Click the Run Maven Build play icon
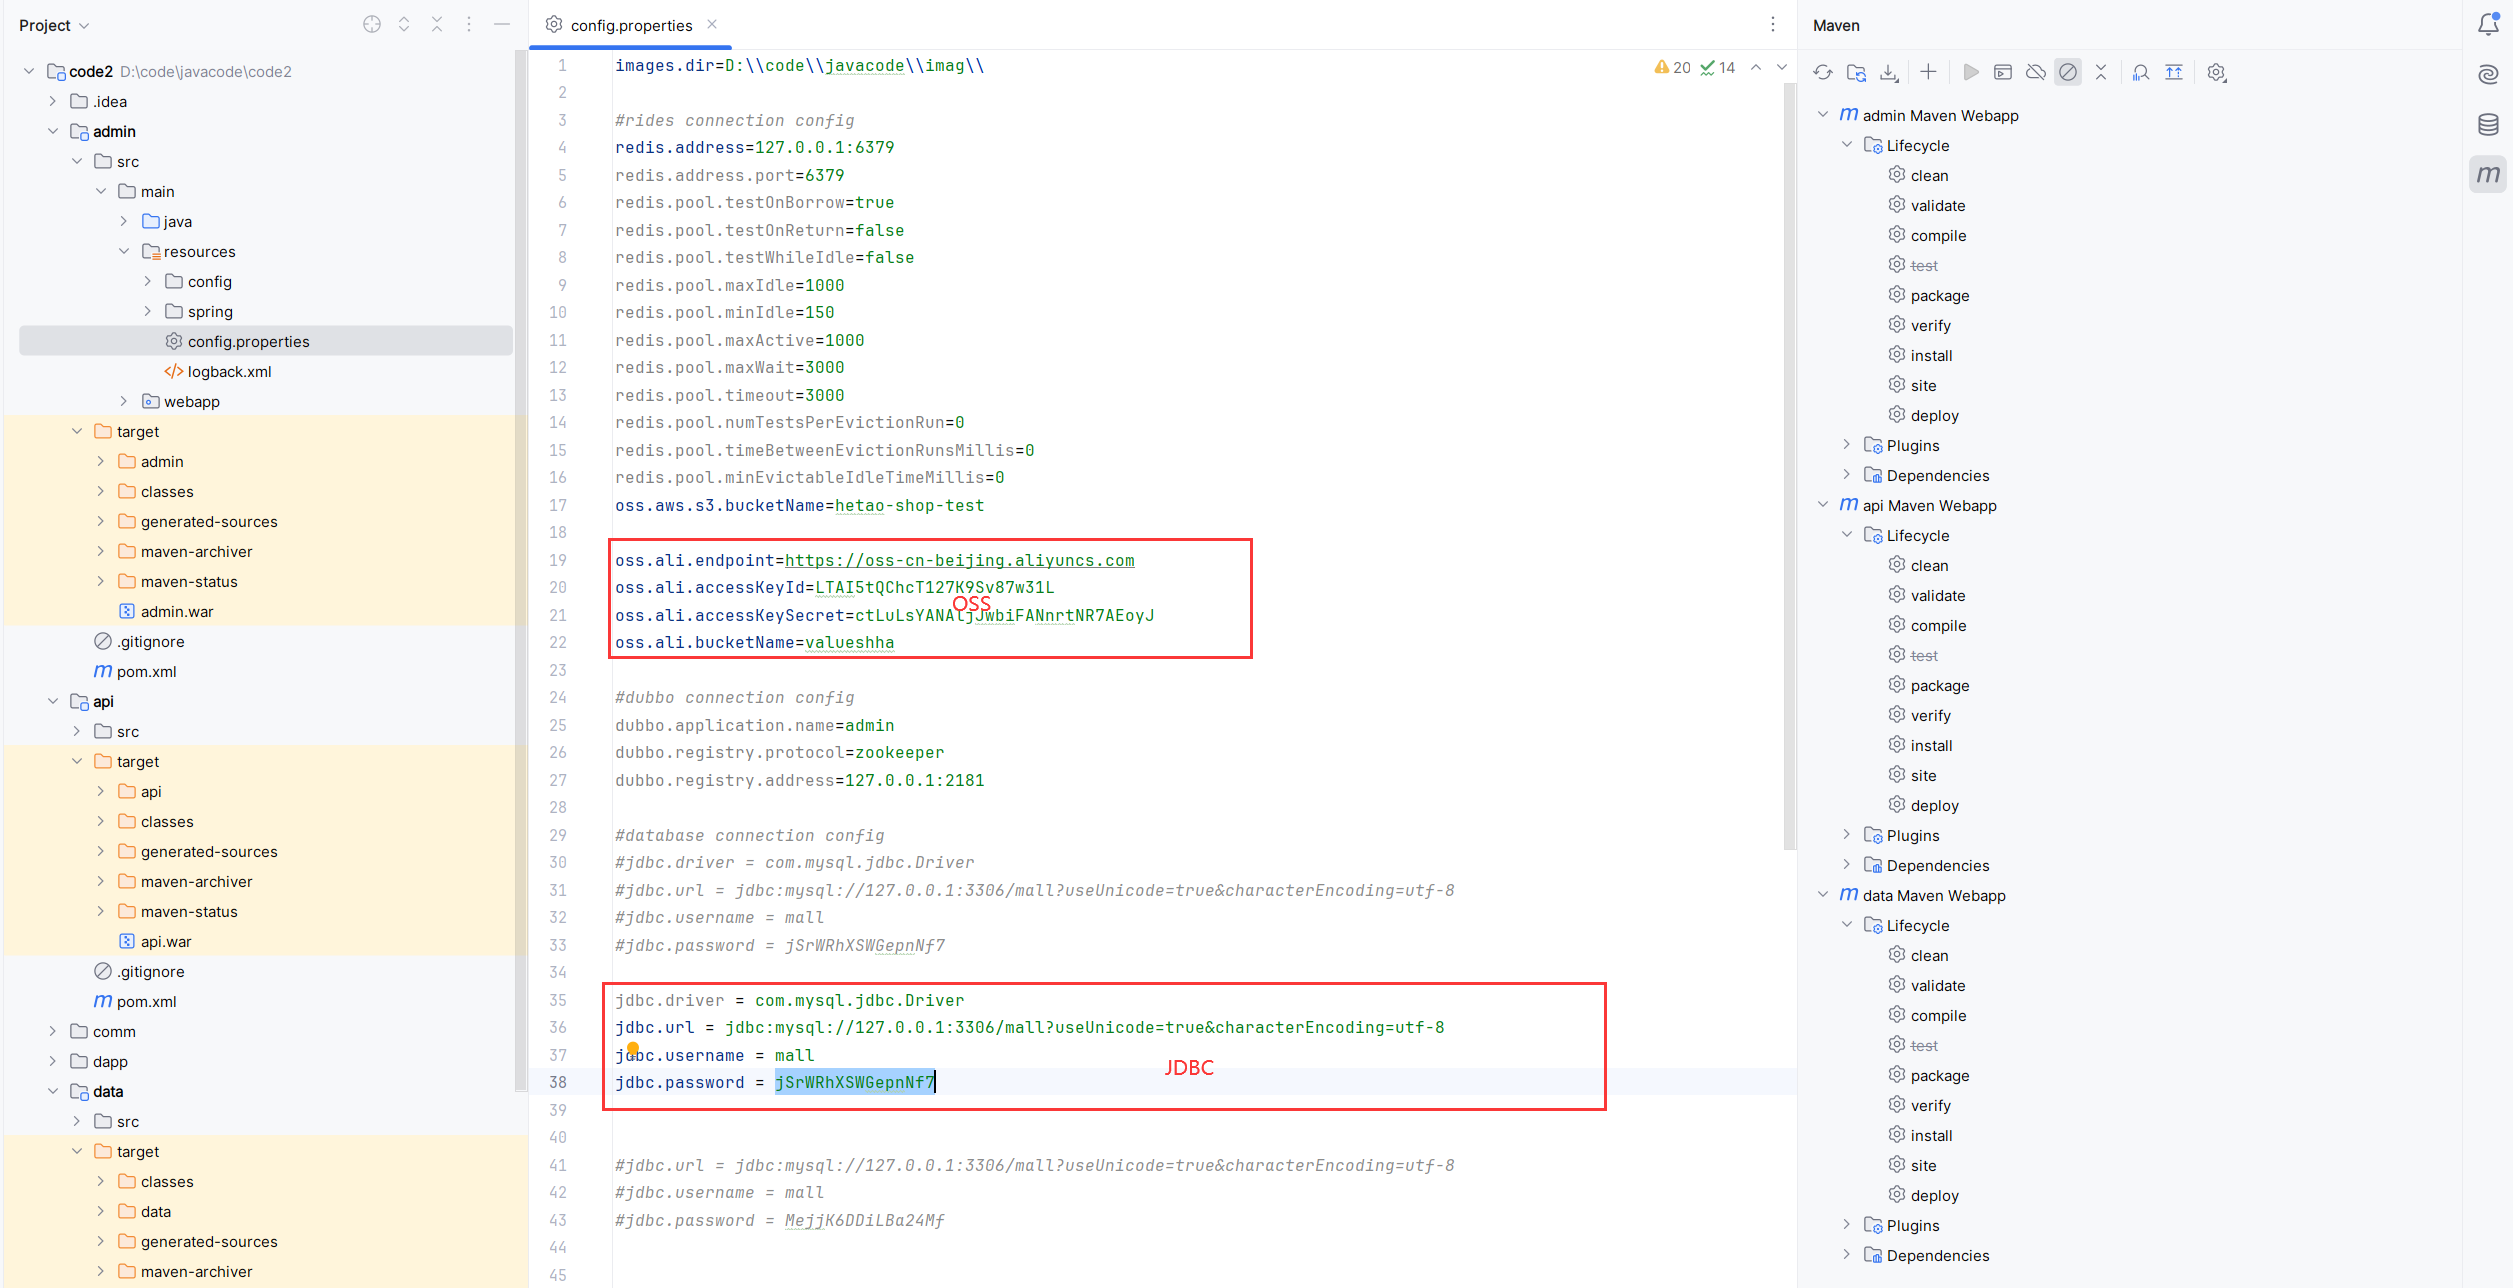The height and width of the screenshot is (1288, 2513). tap(1970, 72)
